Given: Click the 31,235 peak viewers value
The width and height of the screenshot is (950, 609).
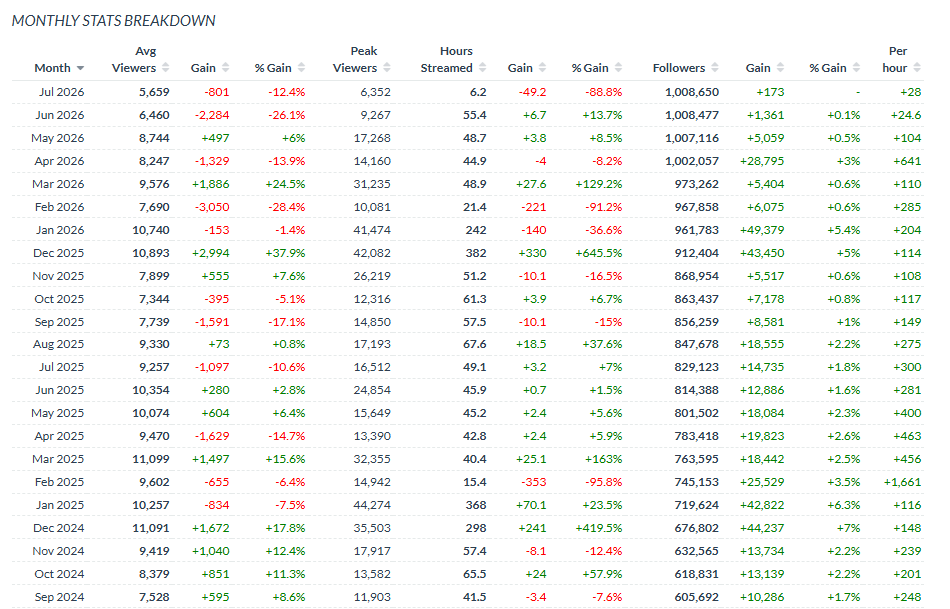Looking at the screenshot, I should [x=372, y=184].
